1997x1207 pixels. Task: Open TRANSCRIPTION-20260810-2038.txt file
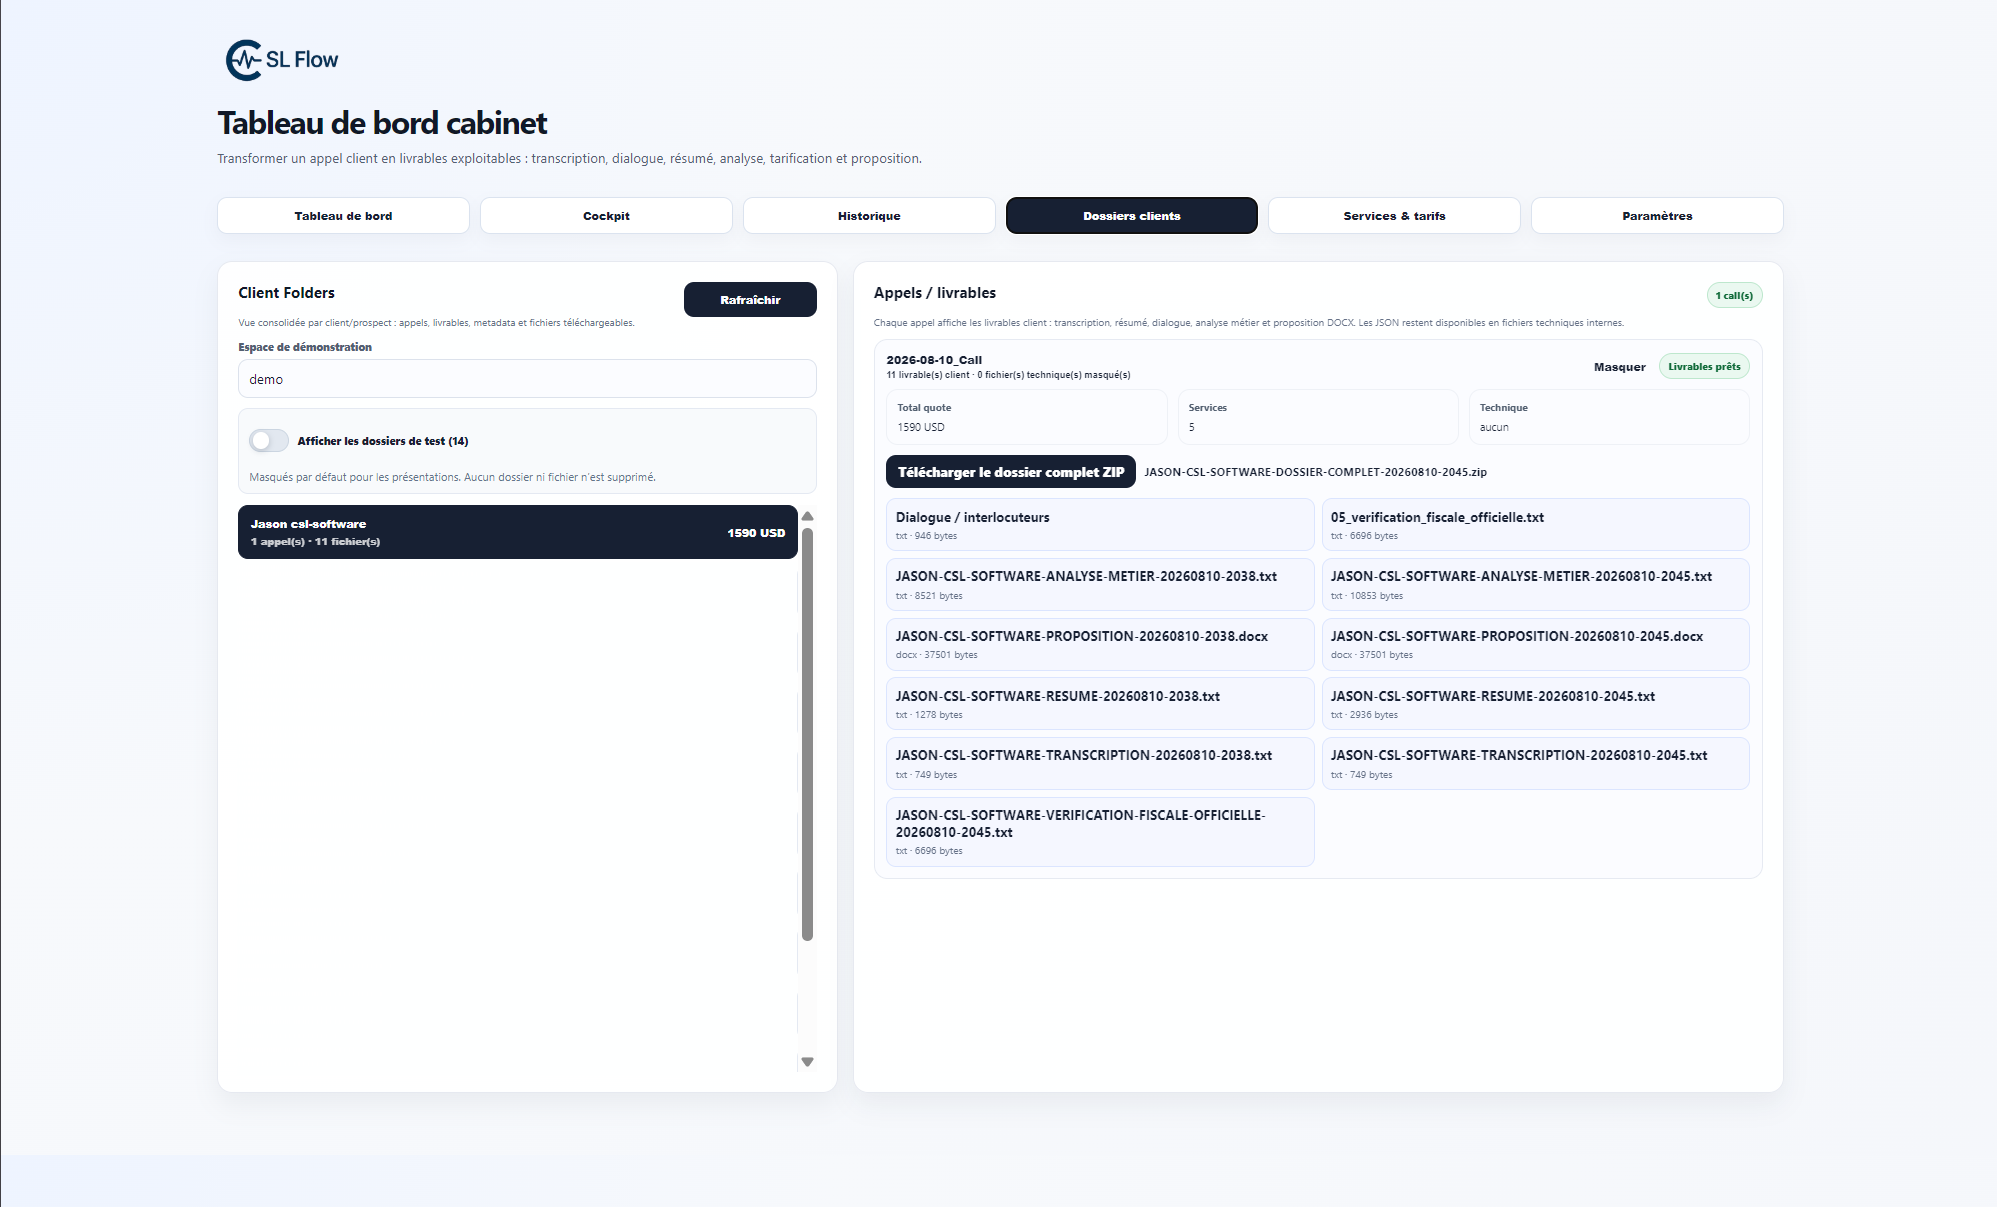point(1100,764)
